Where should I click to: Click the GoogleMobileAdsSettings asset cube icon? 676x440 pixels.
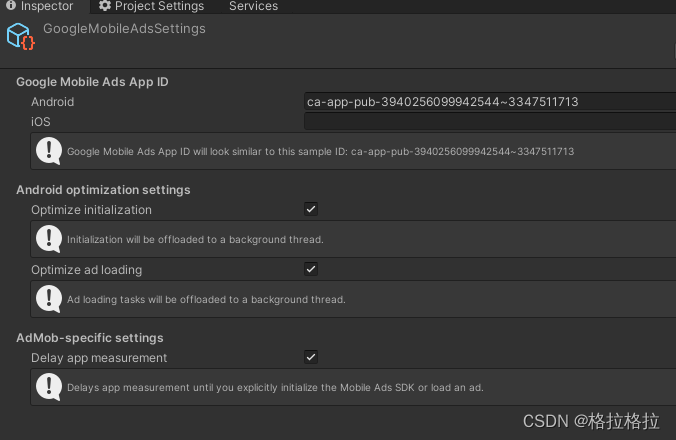click(x=20, y=36)
